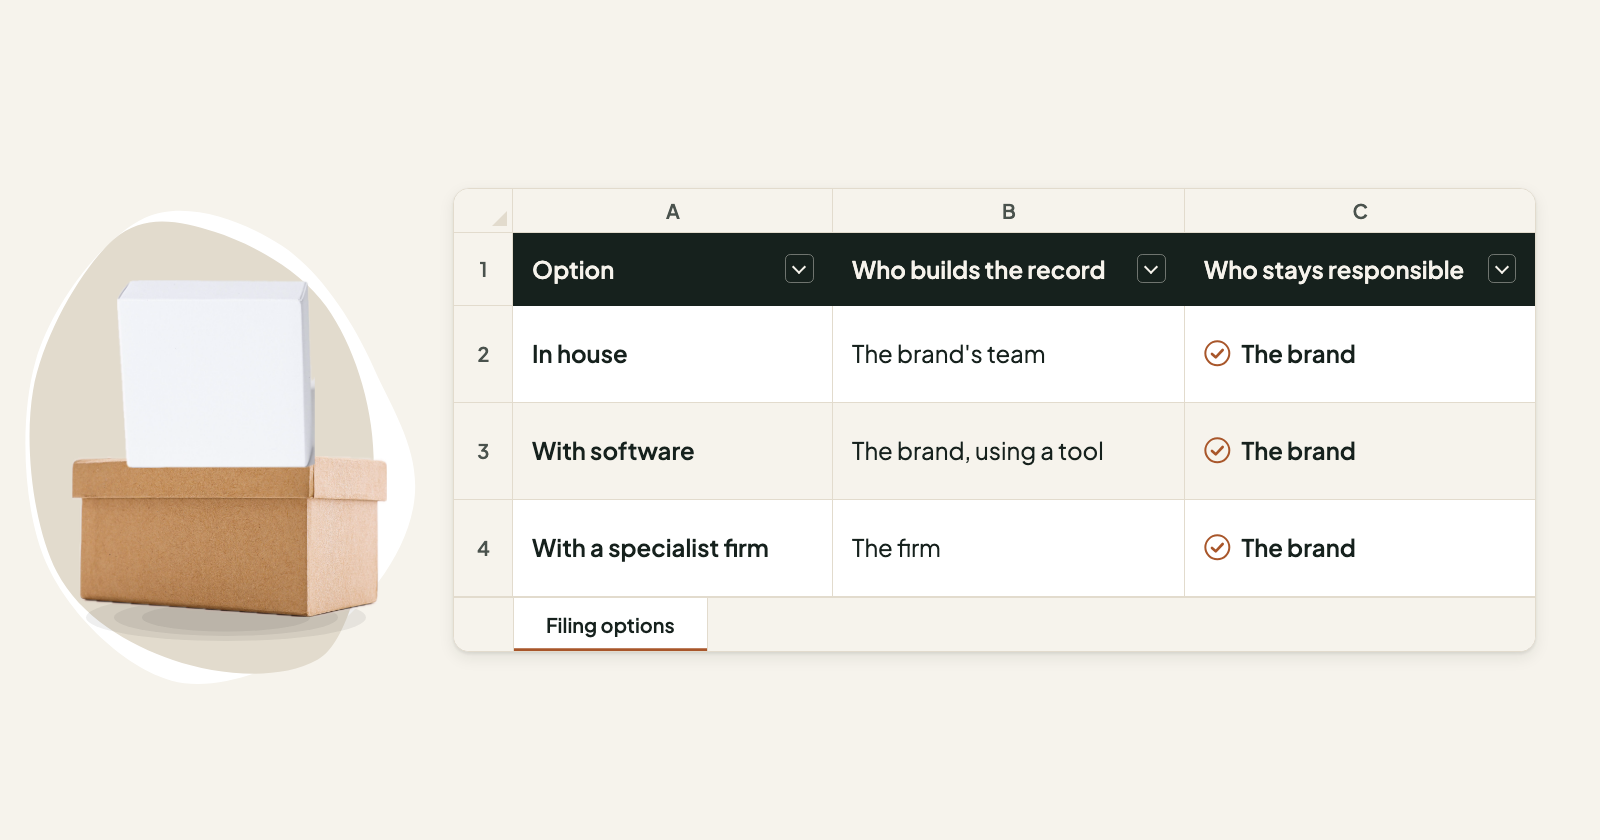Select row 3 header number
The image size is (1600, 840).
pyautogui.click(x=483, y=451)
